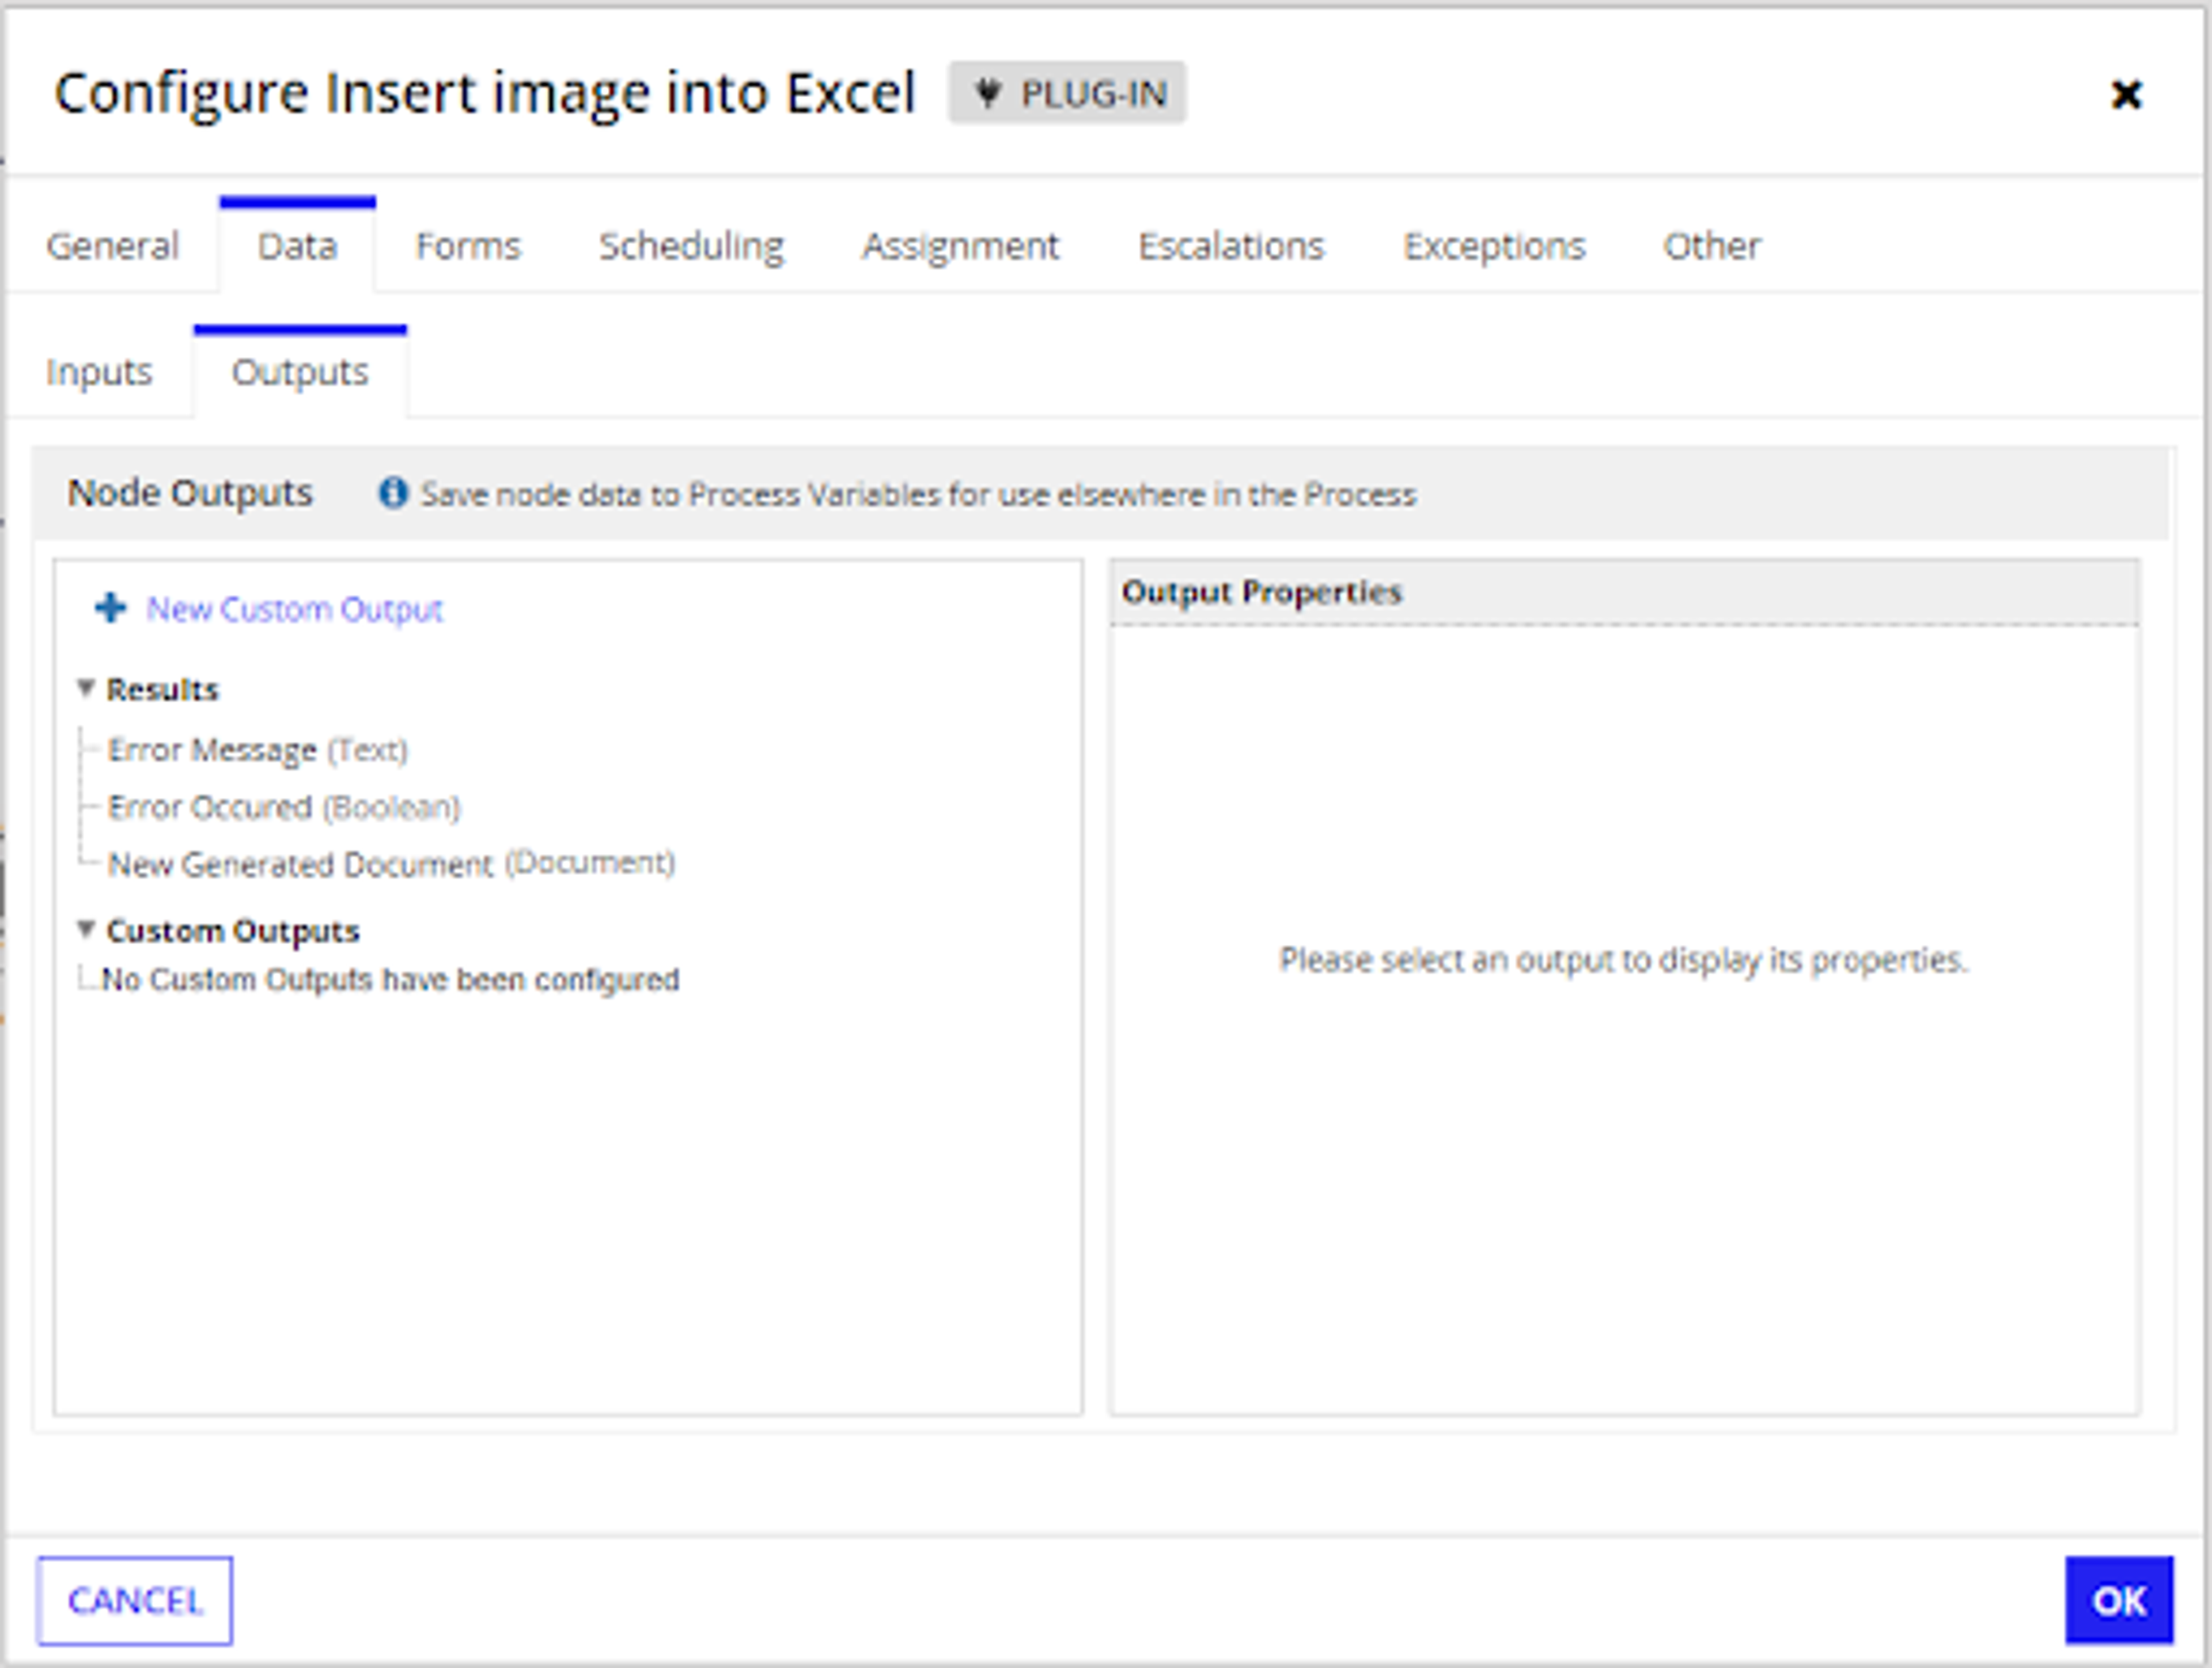The height and width of the screenshot is (1668, 2212).
Task: Click the 'Save node data to Process Variables' hint
Action: (x=918, y=494)
